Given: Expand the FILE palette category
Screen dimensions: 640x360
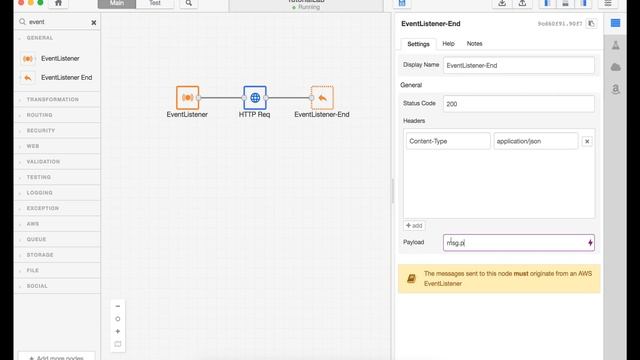Looking at the screenshot, I should (x=33, y=270).
